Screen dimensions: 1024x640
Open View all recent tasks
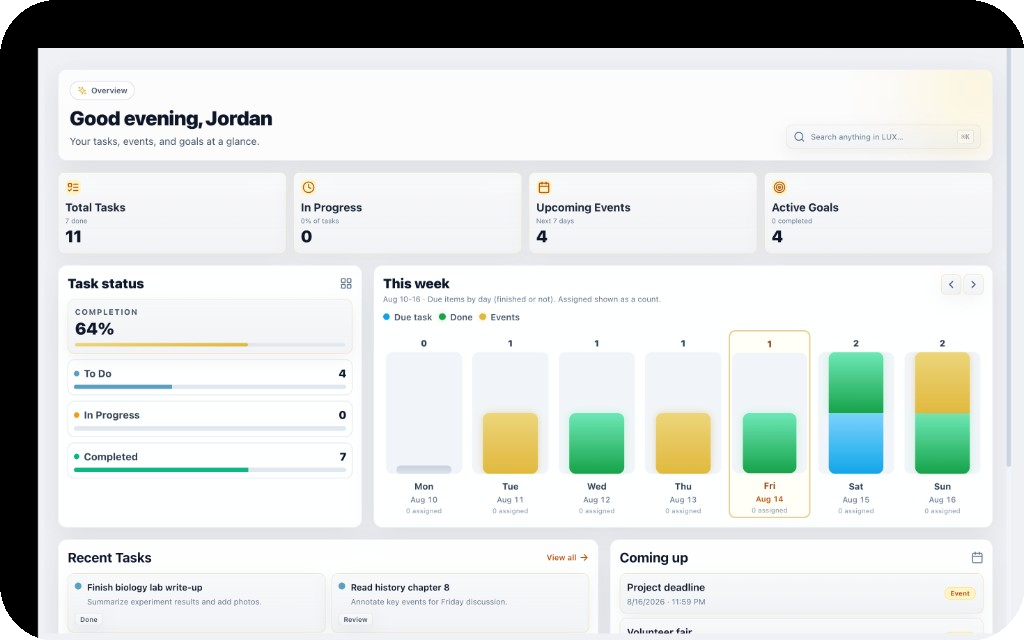(x=567, y=558)
